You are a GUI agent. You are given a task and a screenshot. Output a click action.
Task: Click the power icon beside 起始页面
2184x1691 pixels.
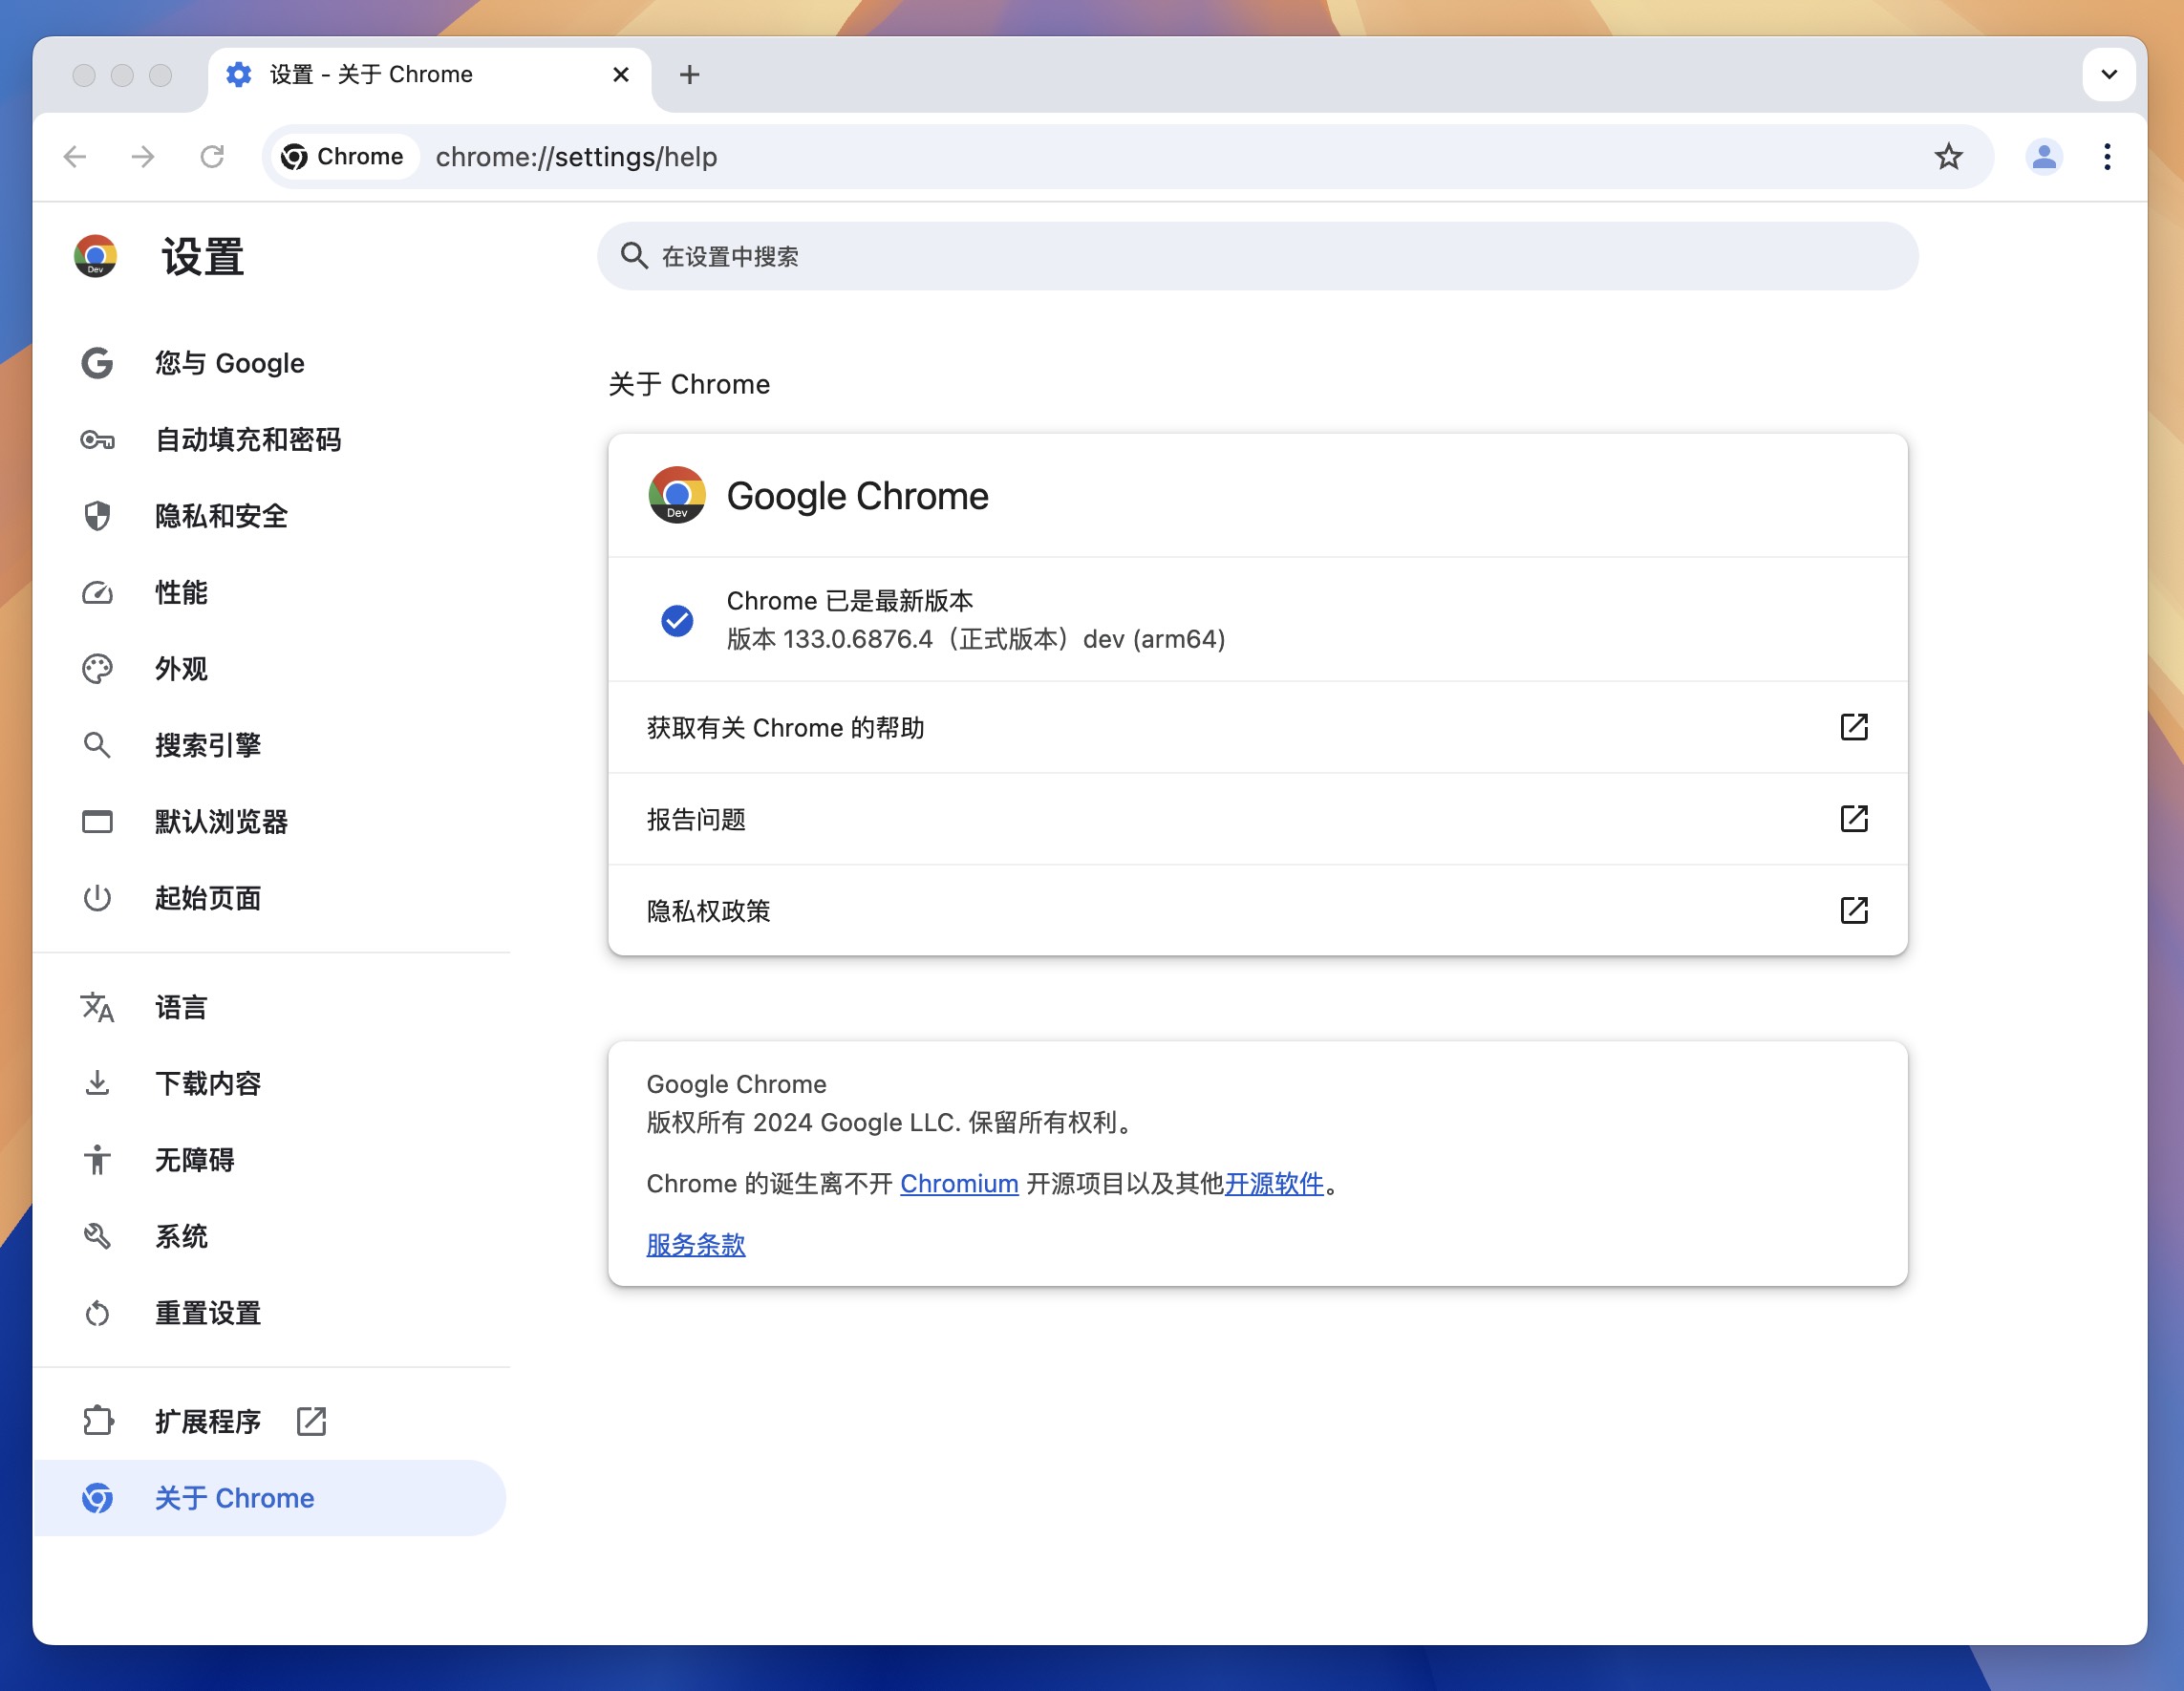(x=97, y=898)
